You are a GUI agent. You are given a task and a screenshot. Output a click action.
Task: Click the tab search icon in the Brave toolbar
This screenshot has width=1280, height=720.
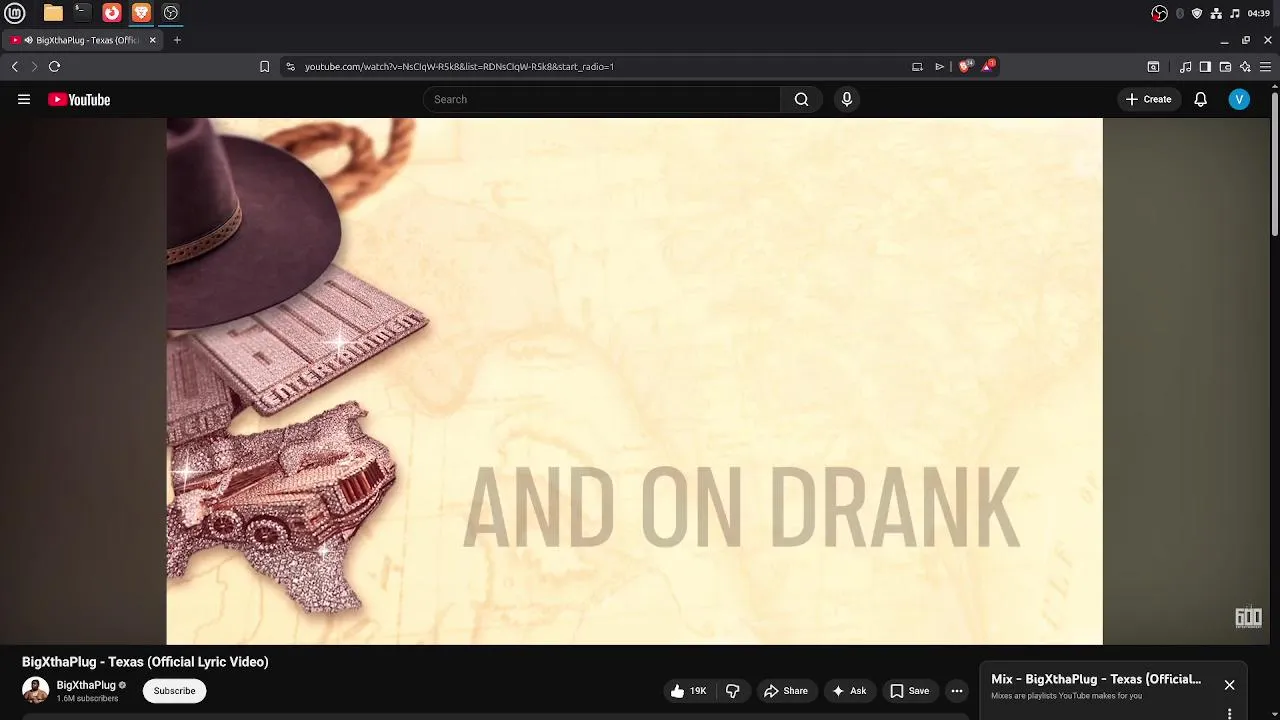[x=1153, y=66]
